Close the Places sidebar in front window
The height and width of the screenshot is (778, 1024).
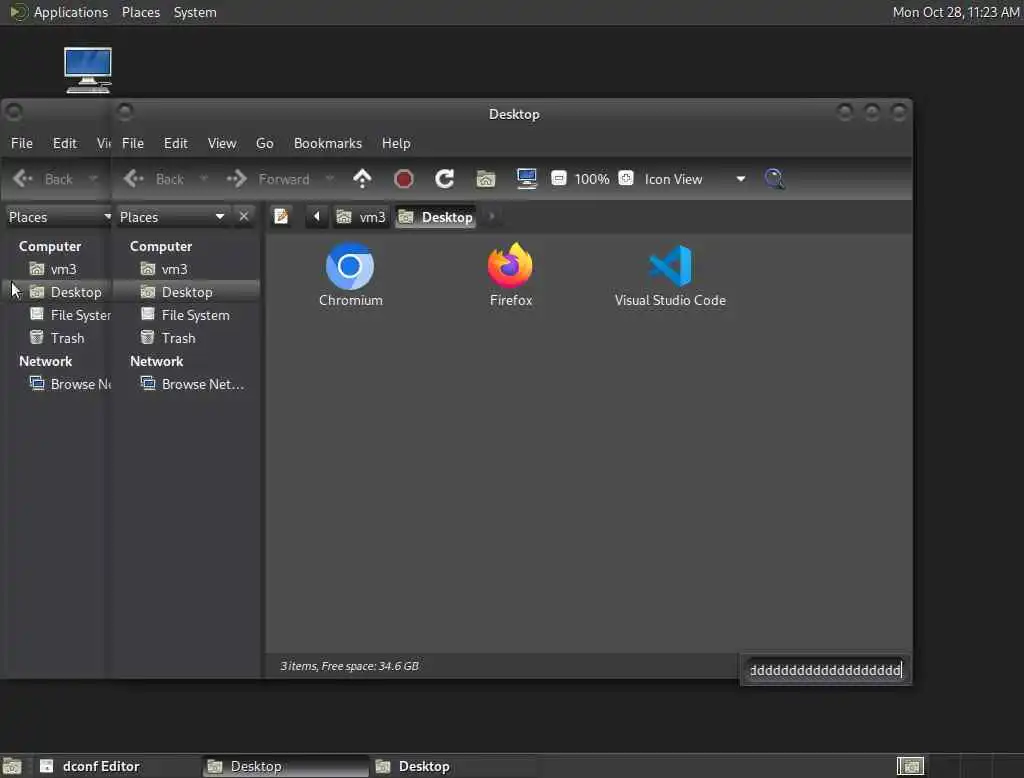tap(244, 216)
